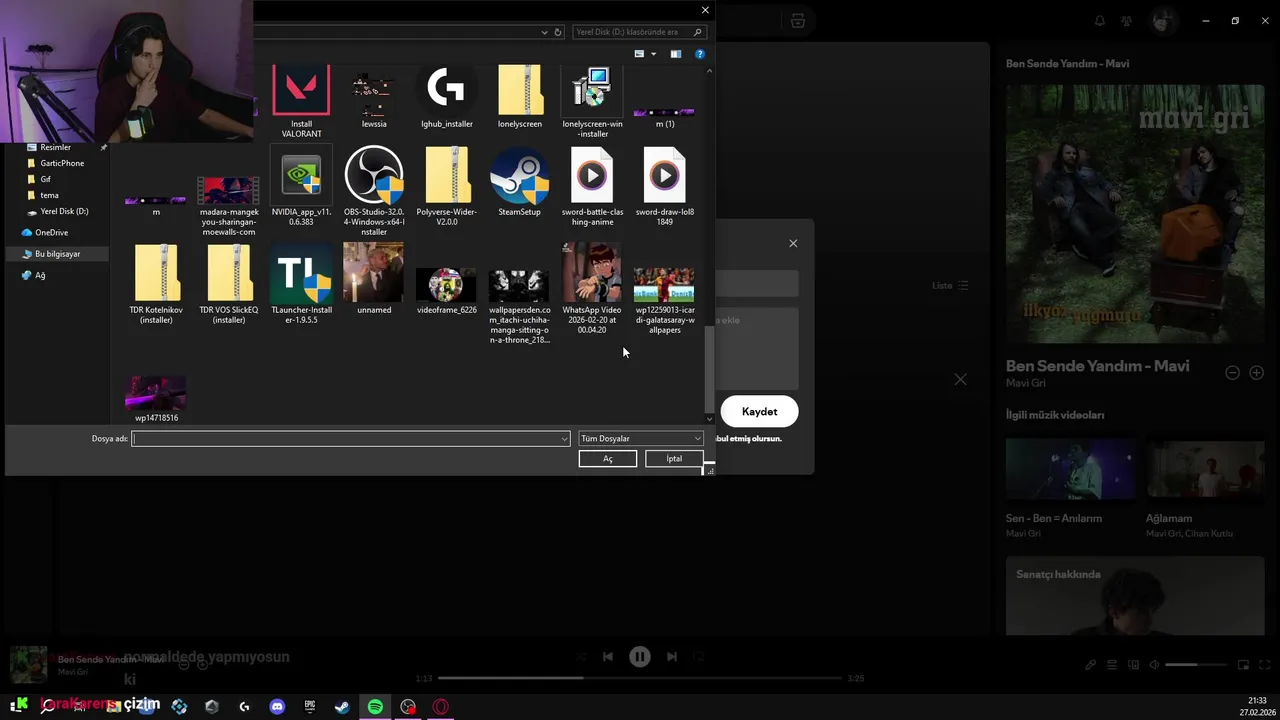The image size is (1280, 720).
Task: Open the view options dropdown arrow
Action: pyautogui.click(x=653, y=54)
